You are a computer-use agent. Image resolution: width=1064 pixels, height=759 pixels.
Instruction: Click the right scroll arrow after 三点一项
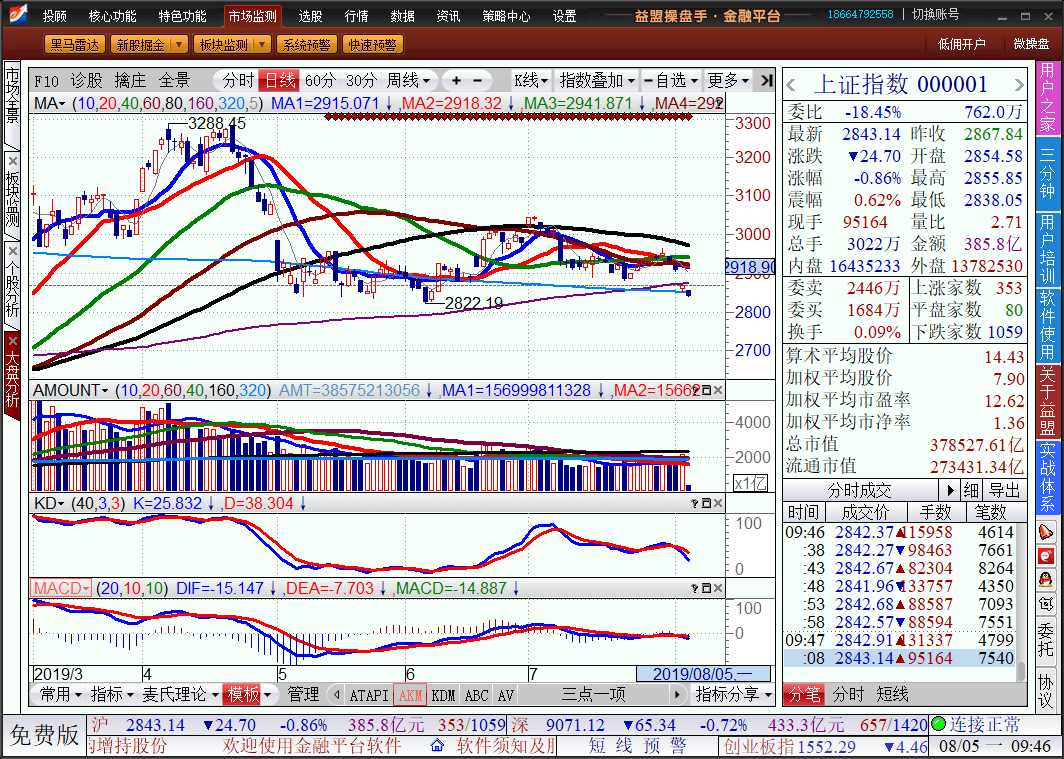pos(677,695)
